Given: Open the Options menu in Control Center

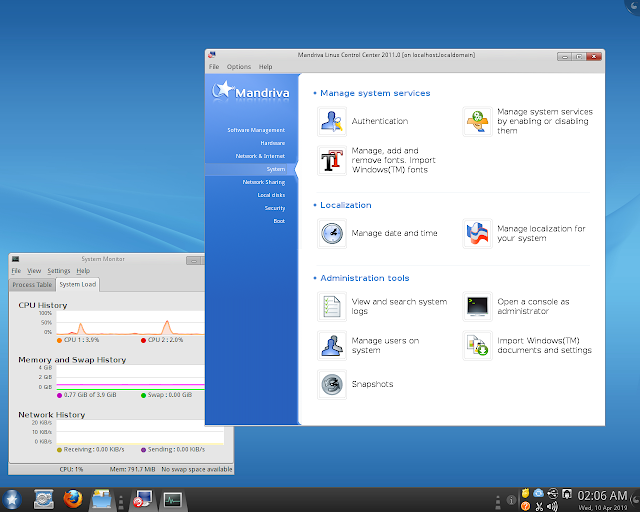Looking at the screenshot, I should point(239,67).
